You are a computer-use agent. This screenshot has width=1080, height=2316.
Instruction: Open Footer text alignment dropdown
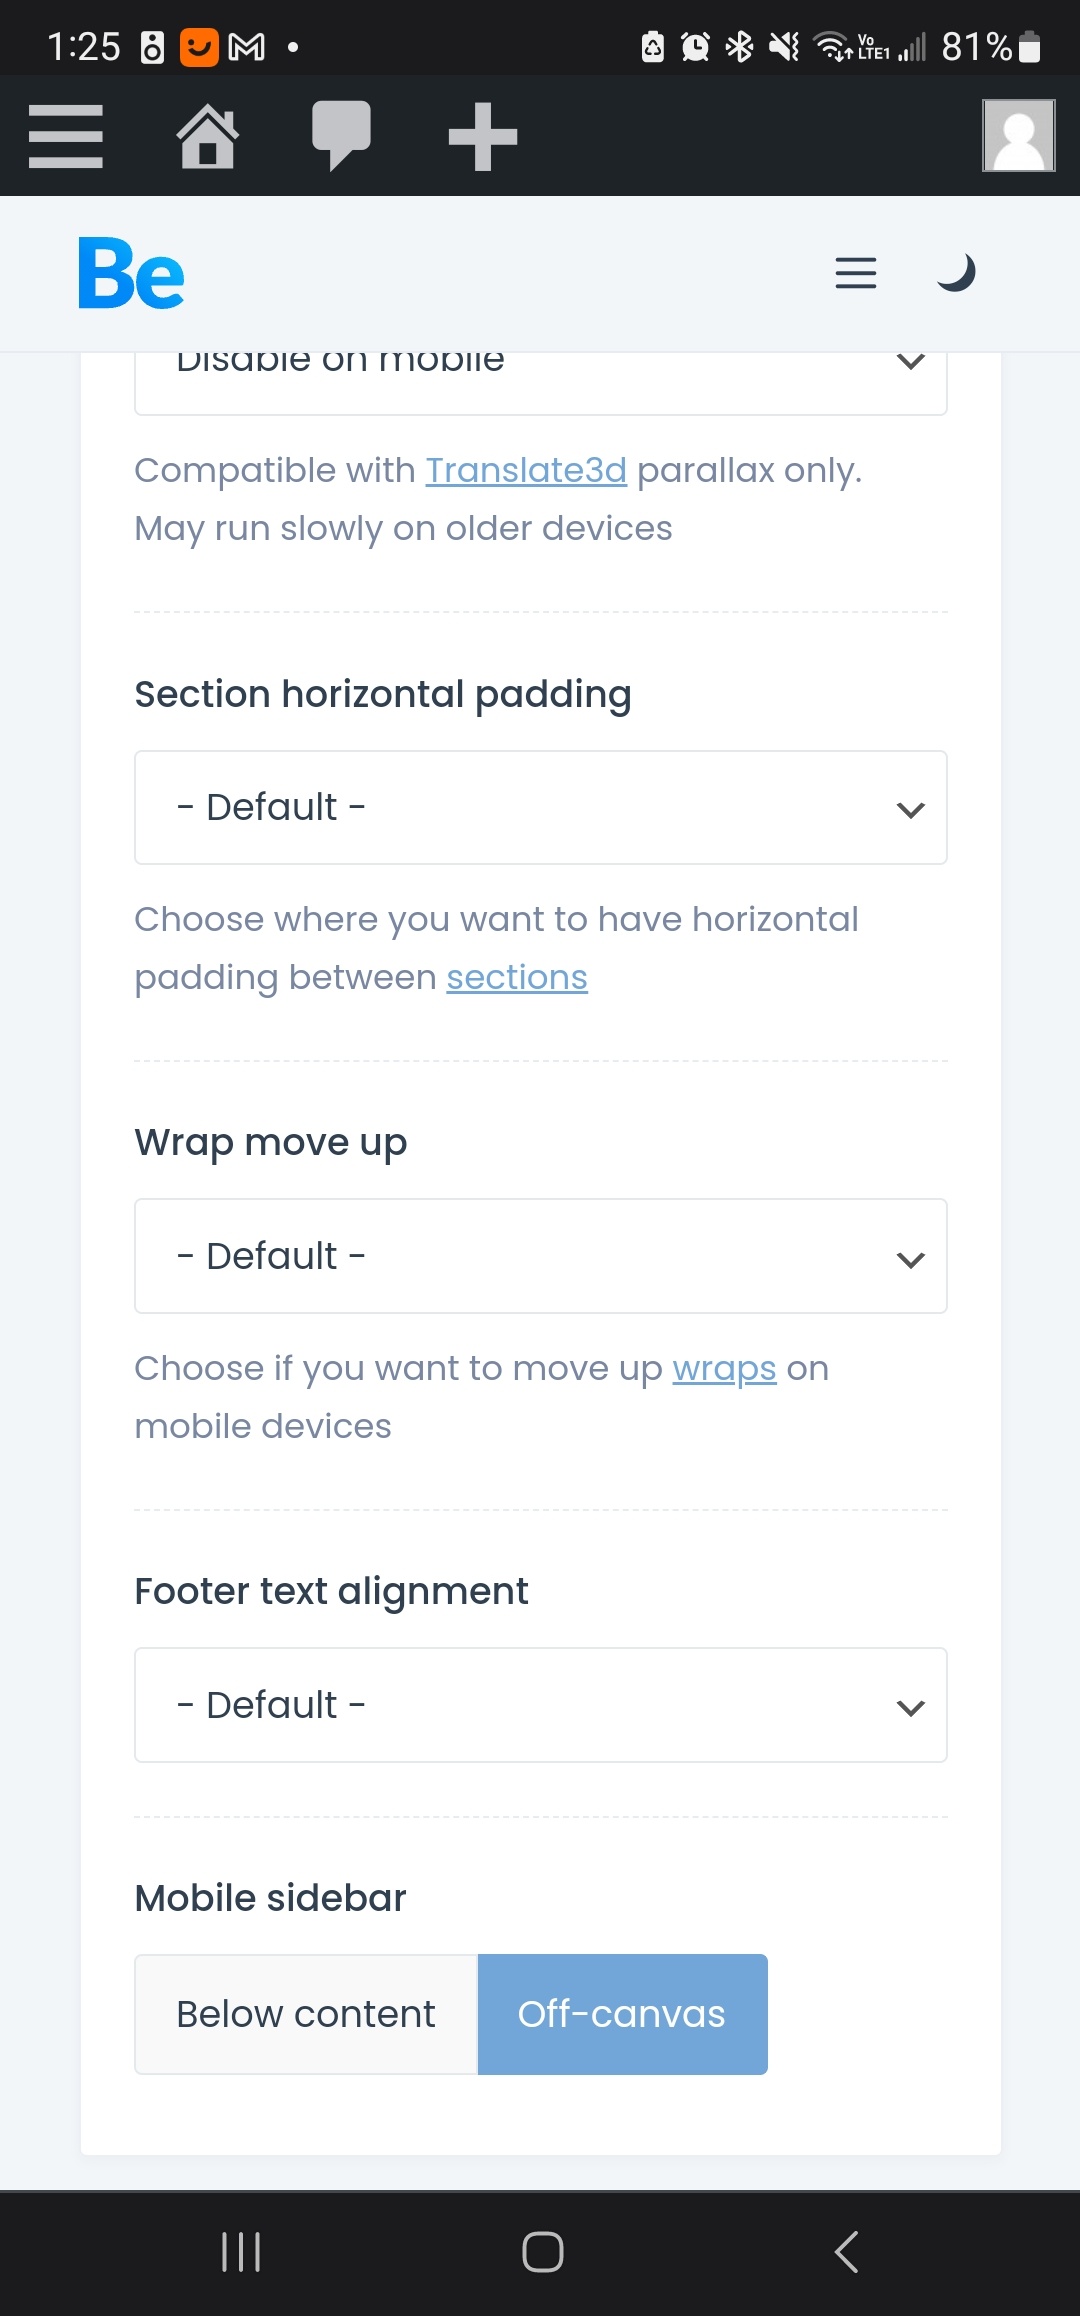[x=541, y=1705]
